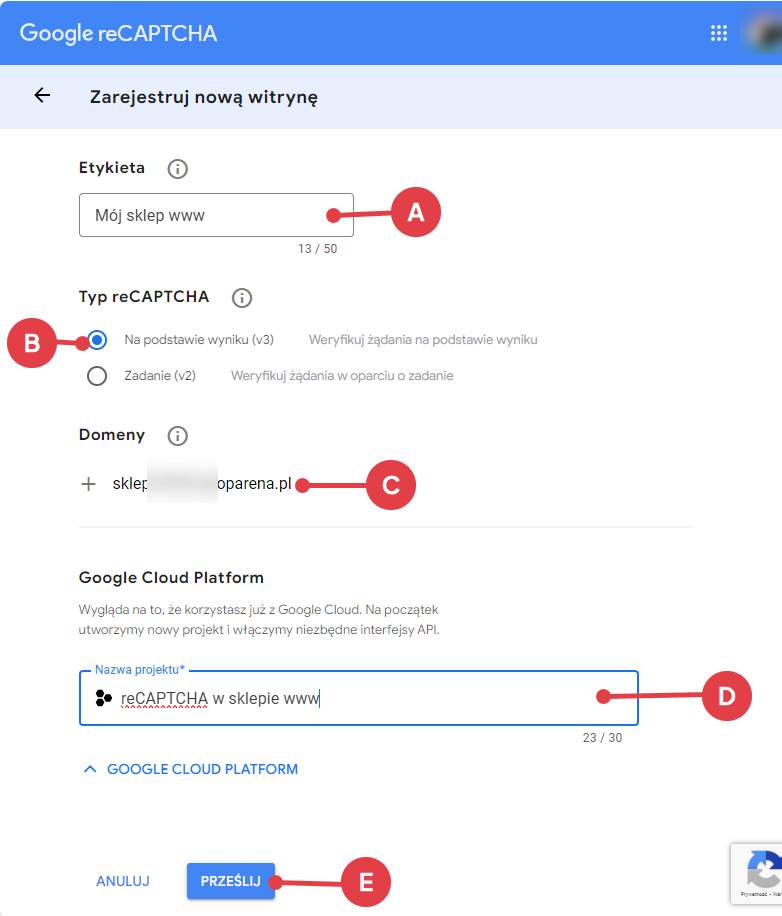Viewport: 782px width, 916px height.
Task: Click the 'Weryfikuj żądania na podstawie wyniku' text
Action: click(423, 339)
